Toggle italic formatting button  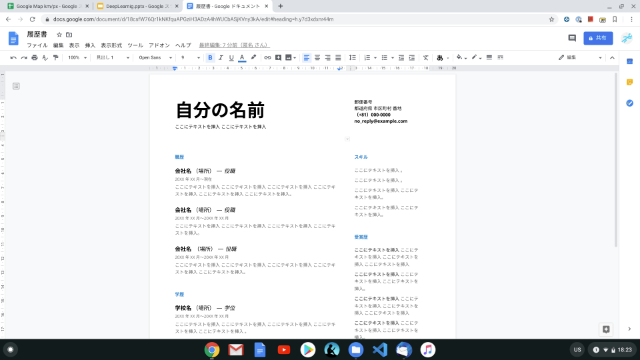click(221, 58)
